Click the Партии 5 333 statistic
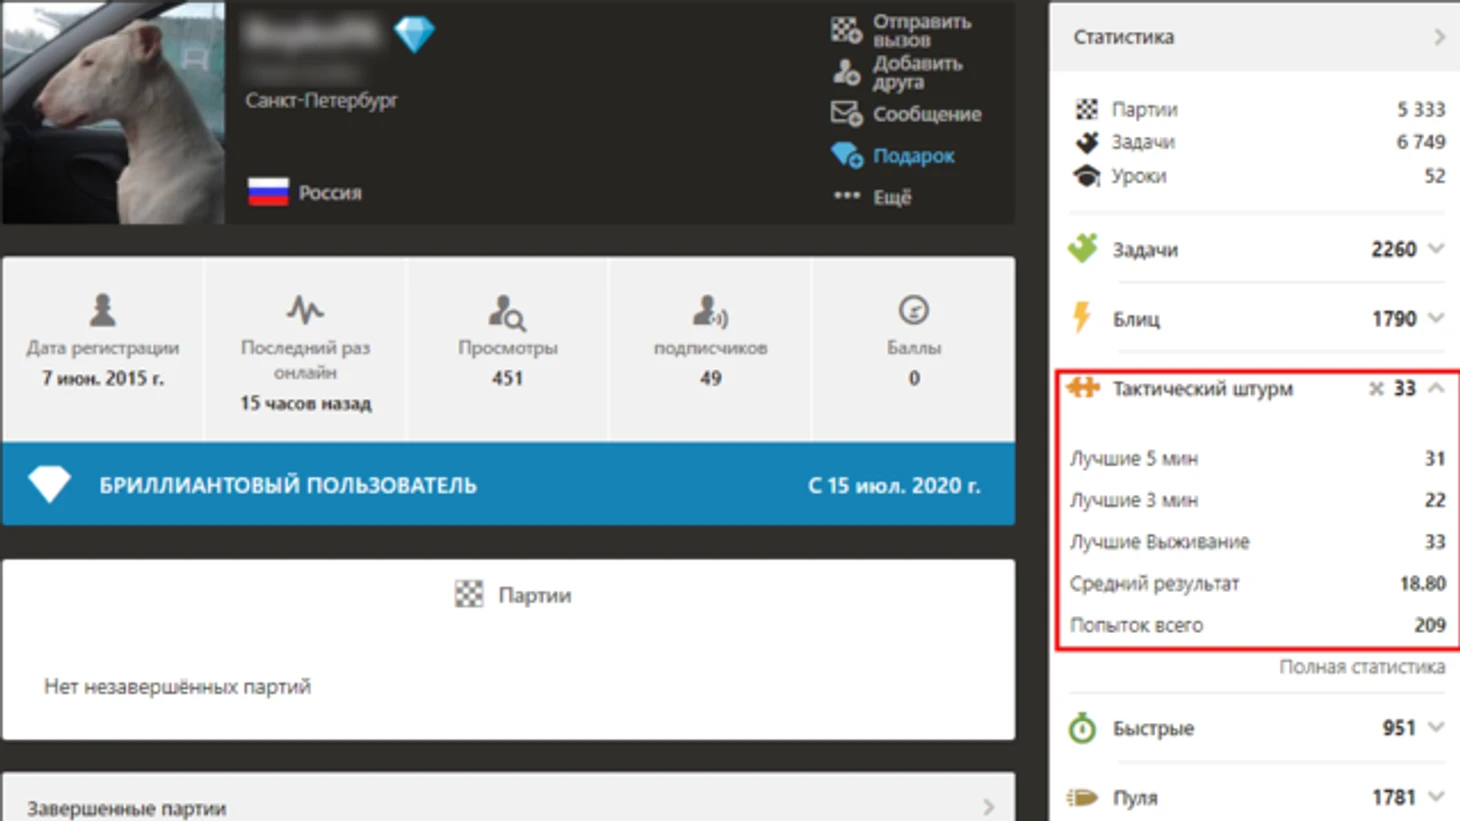 pos(1259,109)
